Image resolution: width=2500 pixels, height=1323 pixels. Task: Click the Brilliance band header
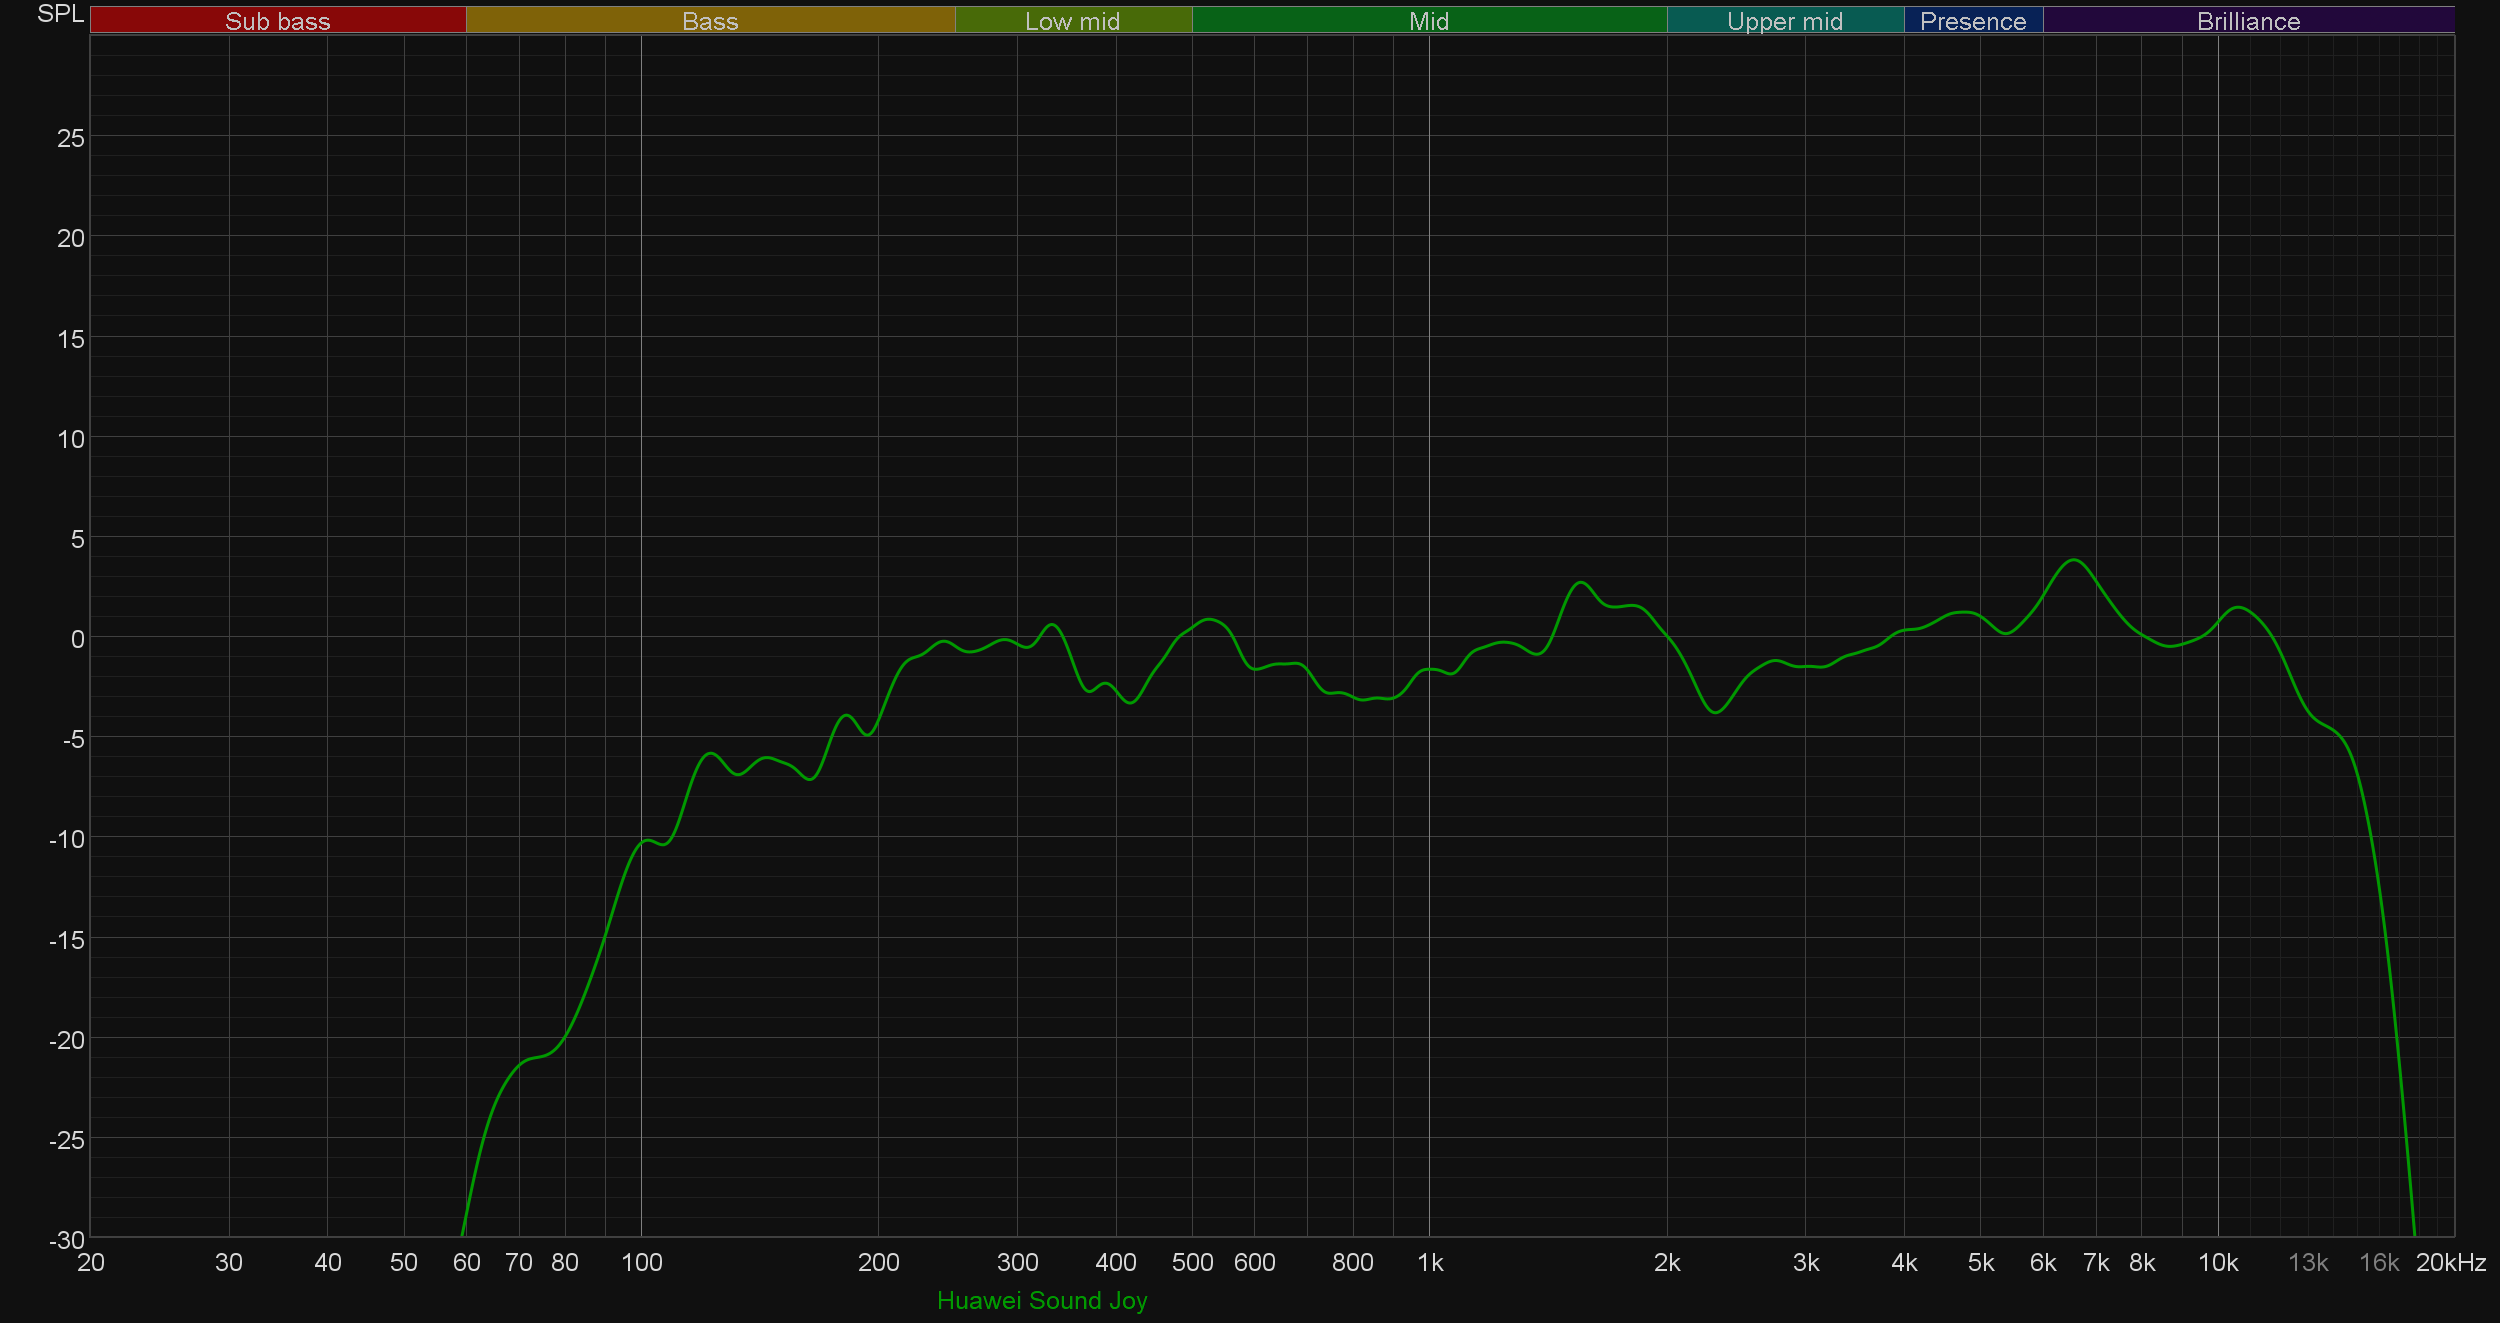(x=2248, y=21)
